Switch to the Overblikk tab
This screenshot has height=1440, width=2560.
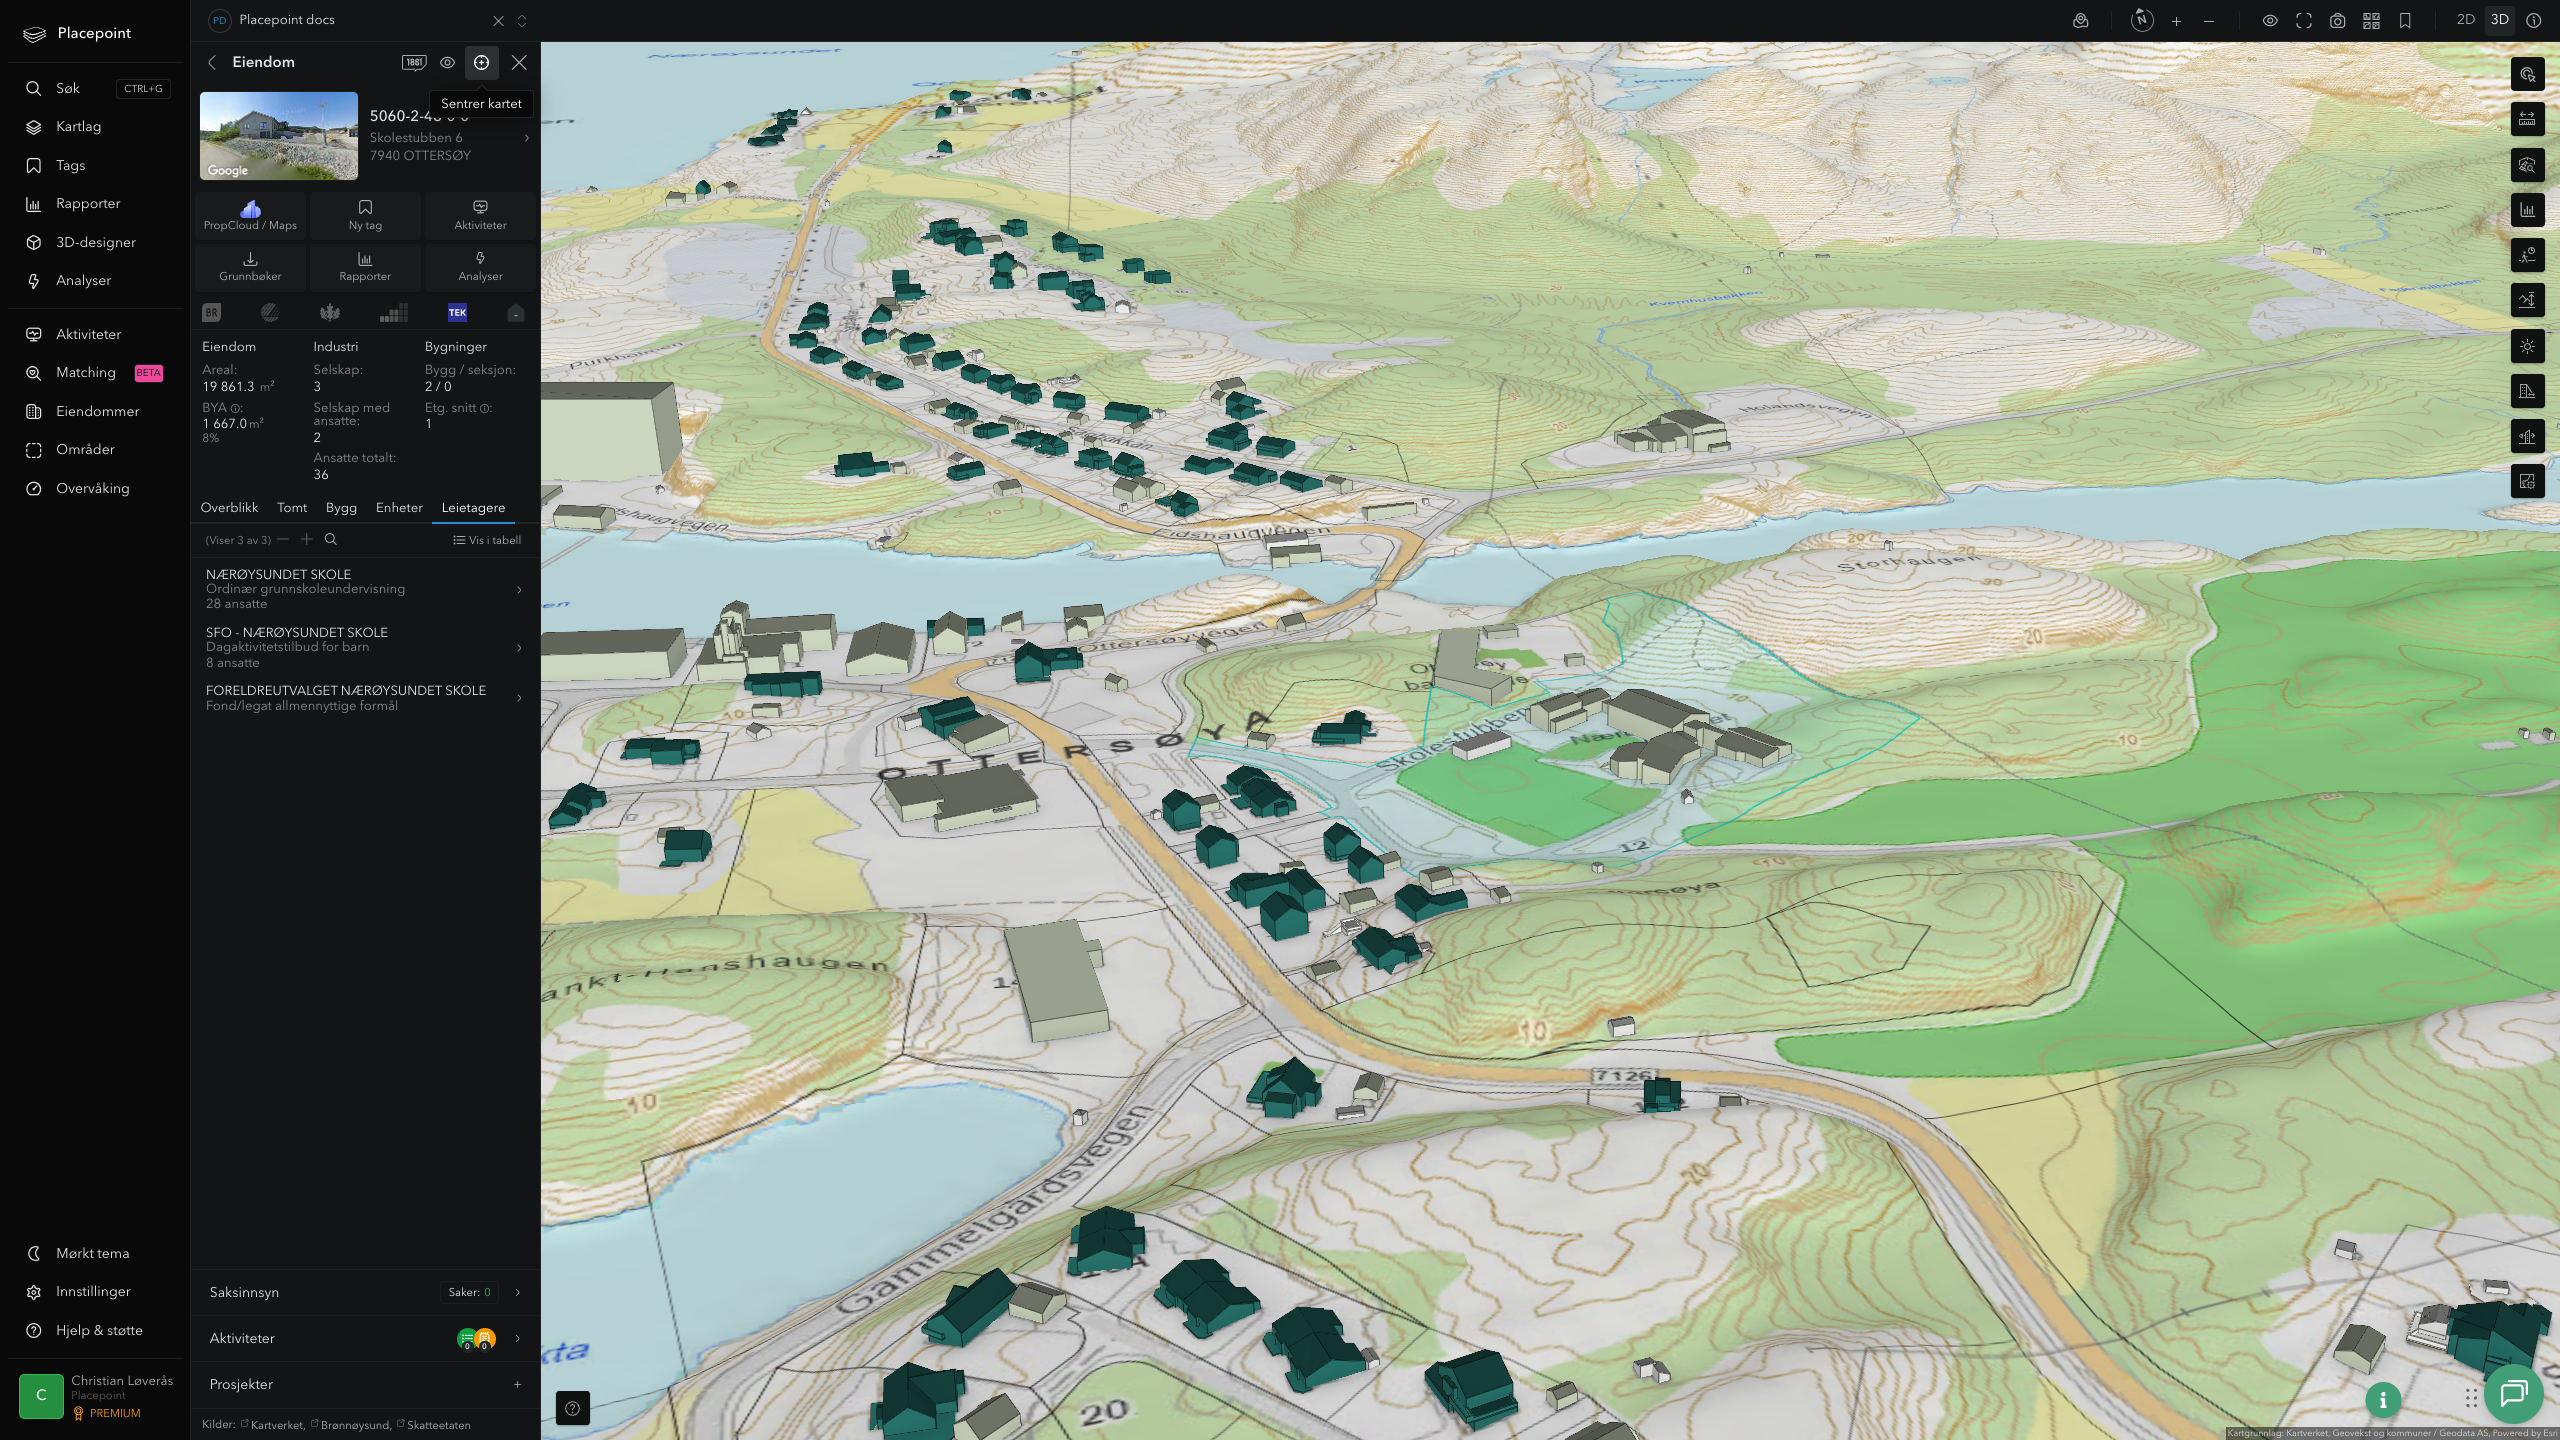coord(229,508)
